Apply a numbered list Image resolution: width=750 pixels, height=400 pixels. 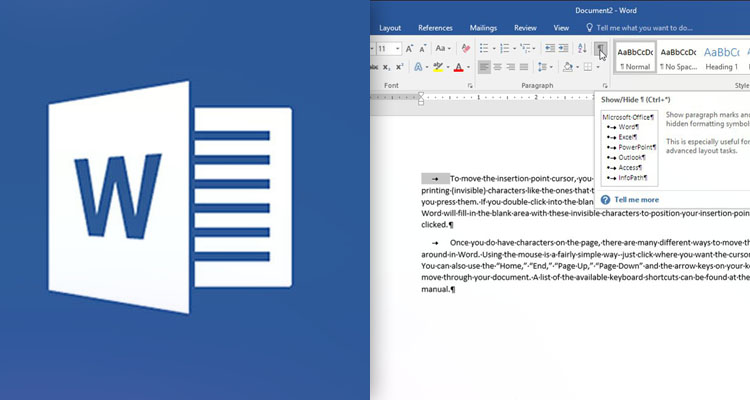coord(505,48)
